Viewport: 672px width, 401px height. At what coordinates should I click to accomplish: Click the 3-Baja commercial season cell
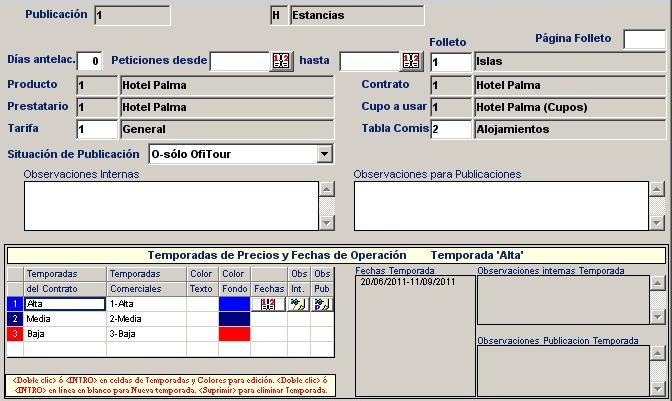pos(147,334)
